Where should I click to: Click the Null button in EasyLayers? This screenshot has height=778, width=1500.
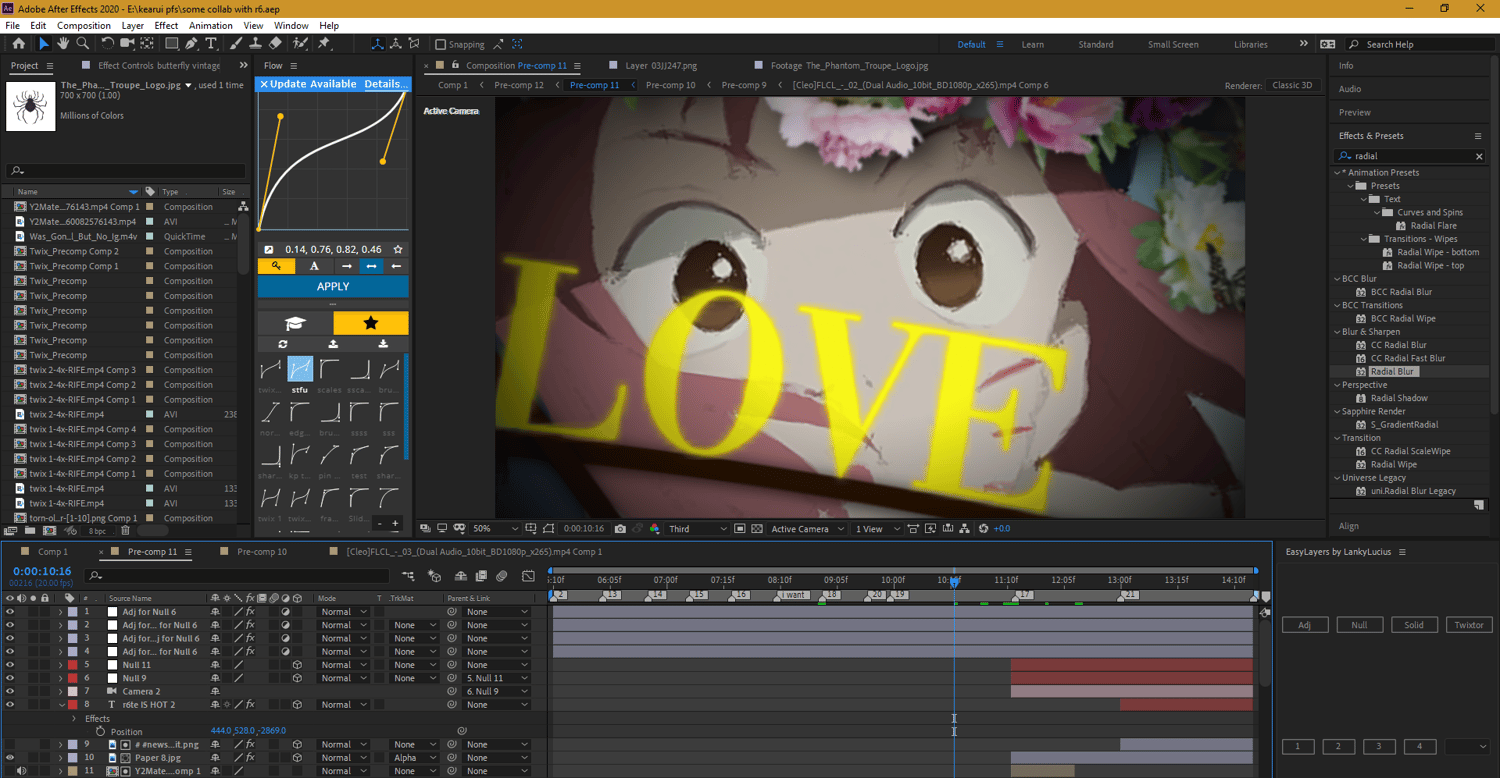[x=1359, y=625]
